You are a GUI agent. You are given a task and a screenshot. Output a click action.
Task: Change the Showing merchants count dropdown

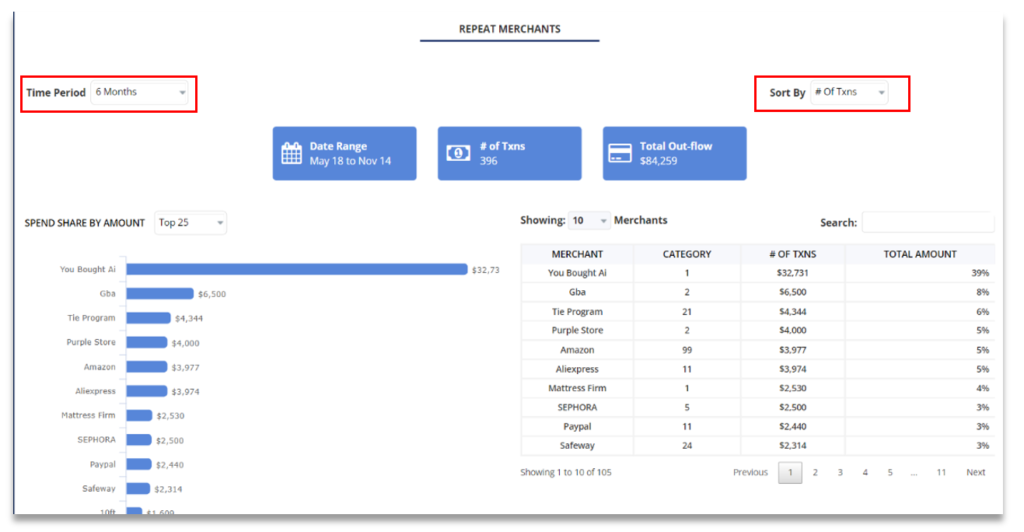[x=589, y=221]
